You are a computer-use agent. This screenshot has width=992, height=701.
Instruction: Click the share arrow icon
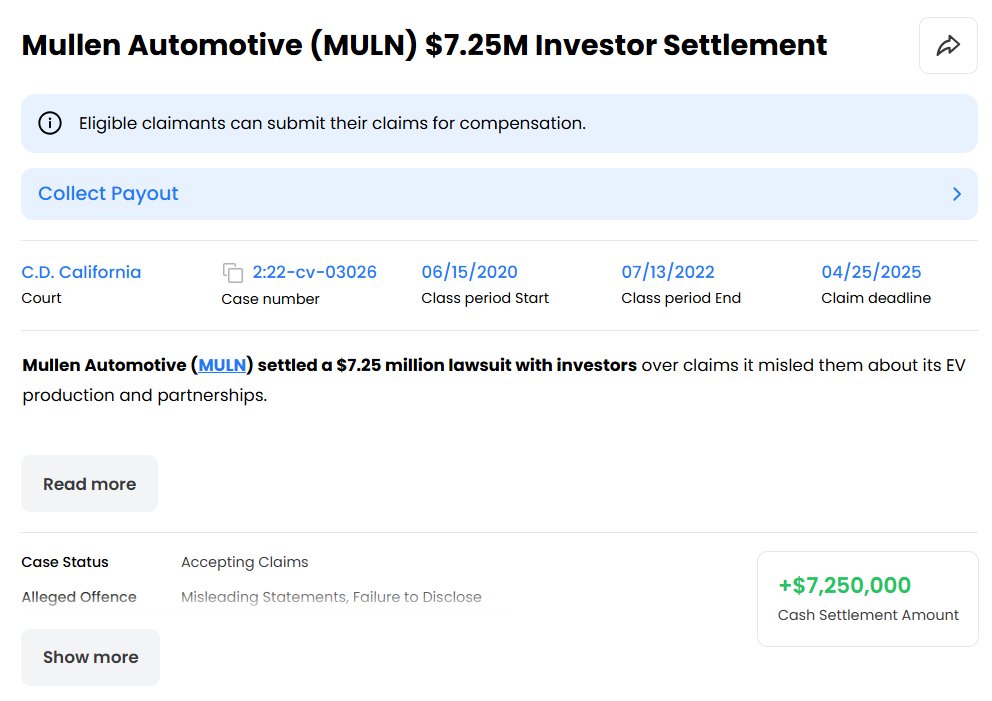point(948,46)
